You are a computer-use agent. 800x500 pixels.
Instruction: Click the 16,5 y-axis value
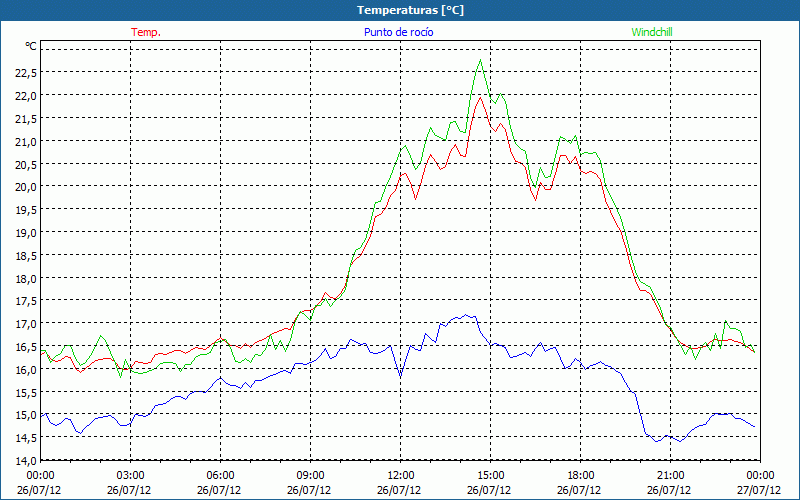(x=26, y=347)
